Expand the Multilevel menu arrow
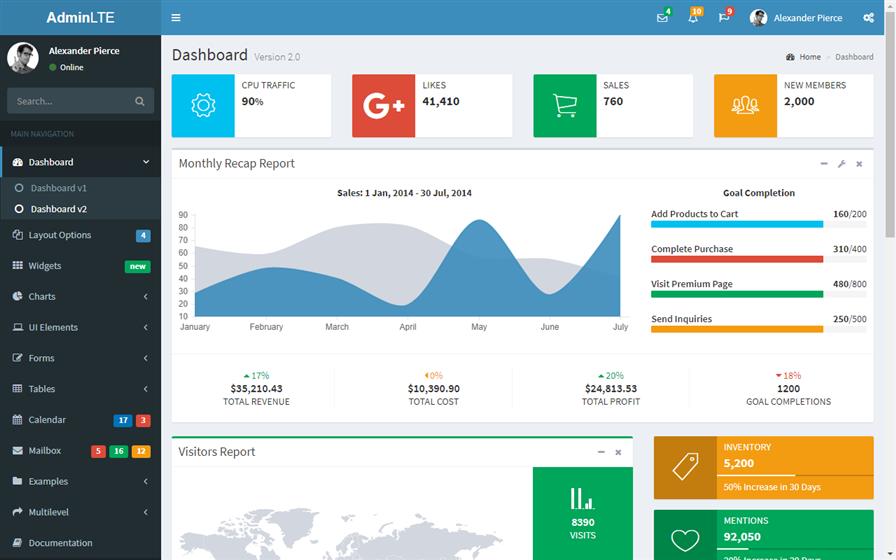Viewport: 896px width, 560px height. [146, 512]
